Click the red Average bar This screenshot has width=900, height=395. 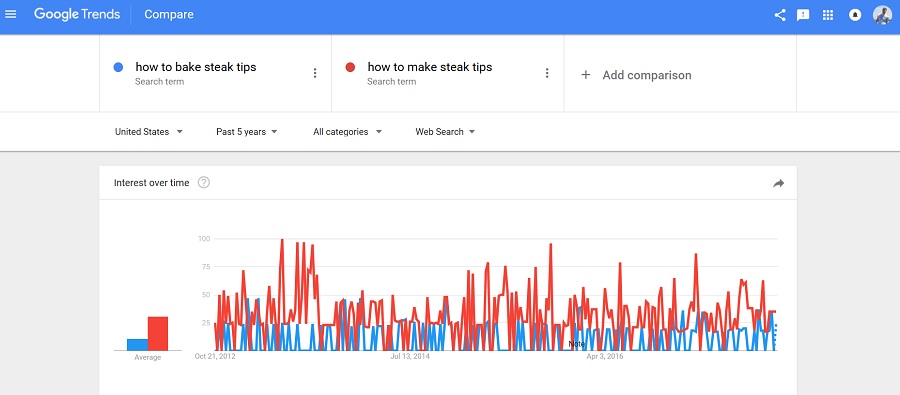click(x=158, y=334)
